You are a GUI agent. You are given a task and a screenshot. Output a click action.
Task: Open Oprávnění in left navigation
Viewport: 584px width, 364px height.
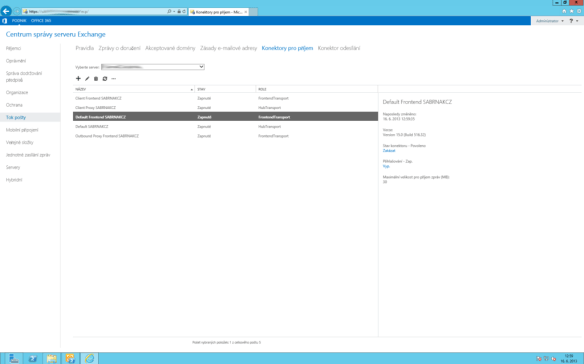[x=16, y=61]
